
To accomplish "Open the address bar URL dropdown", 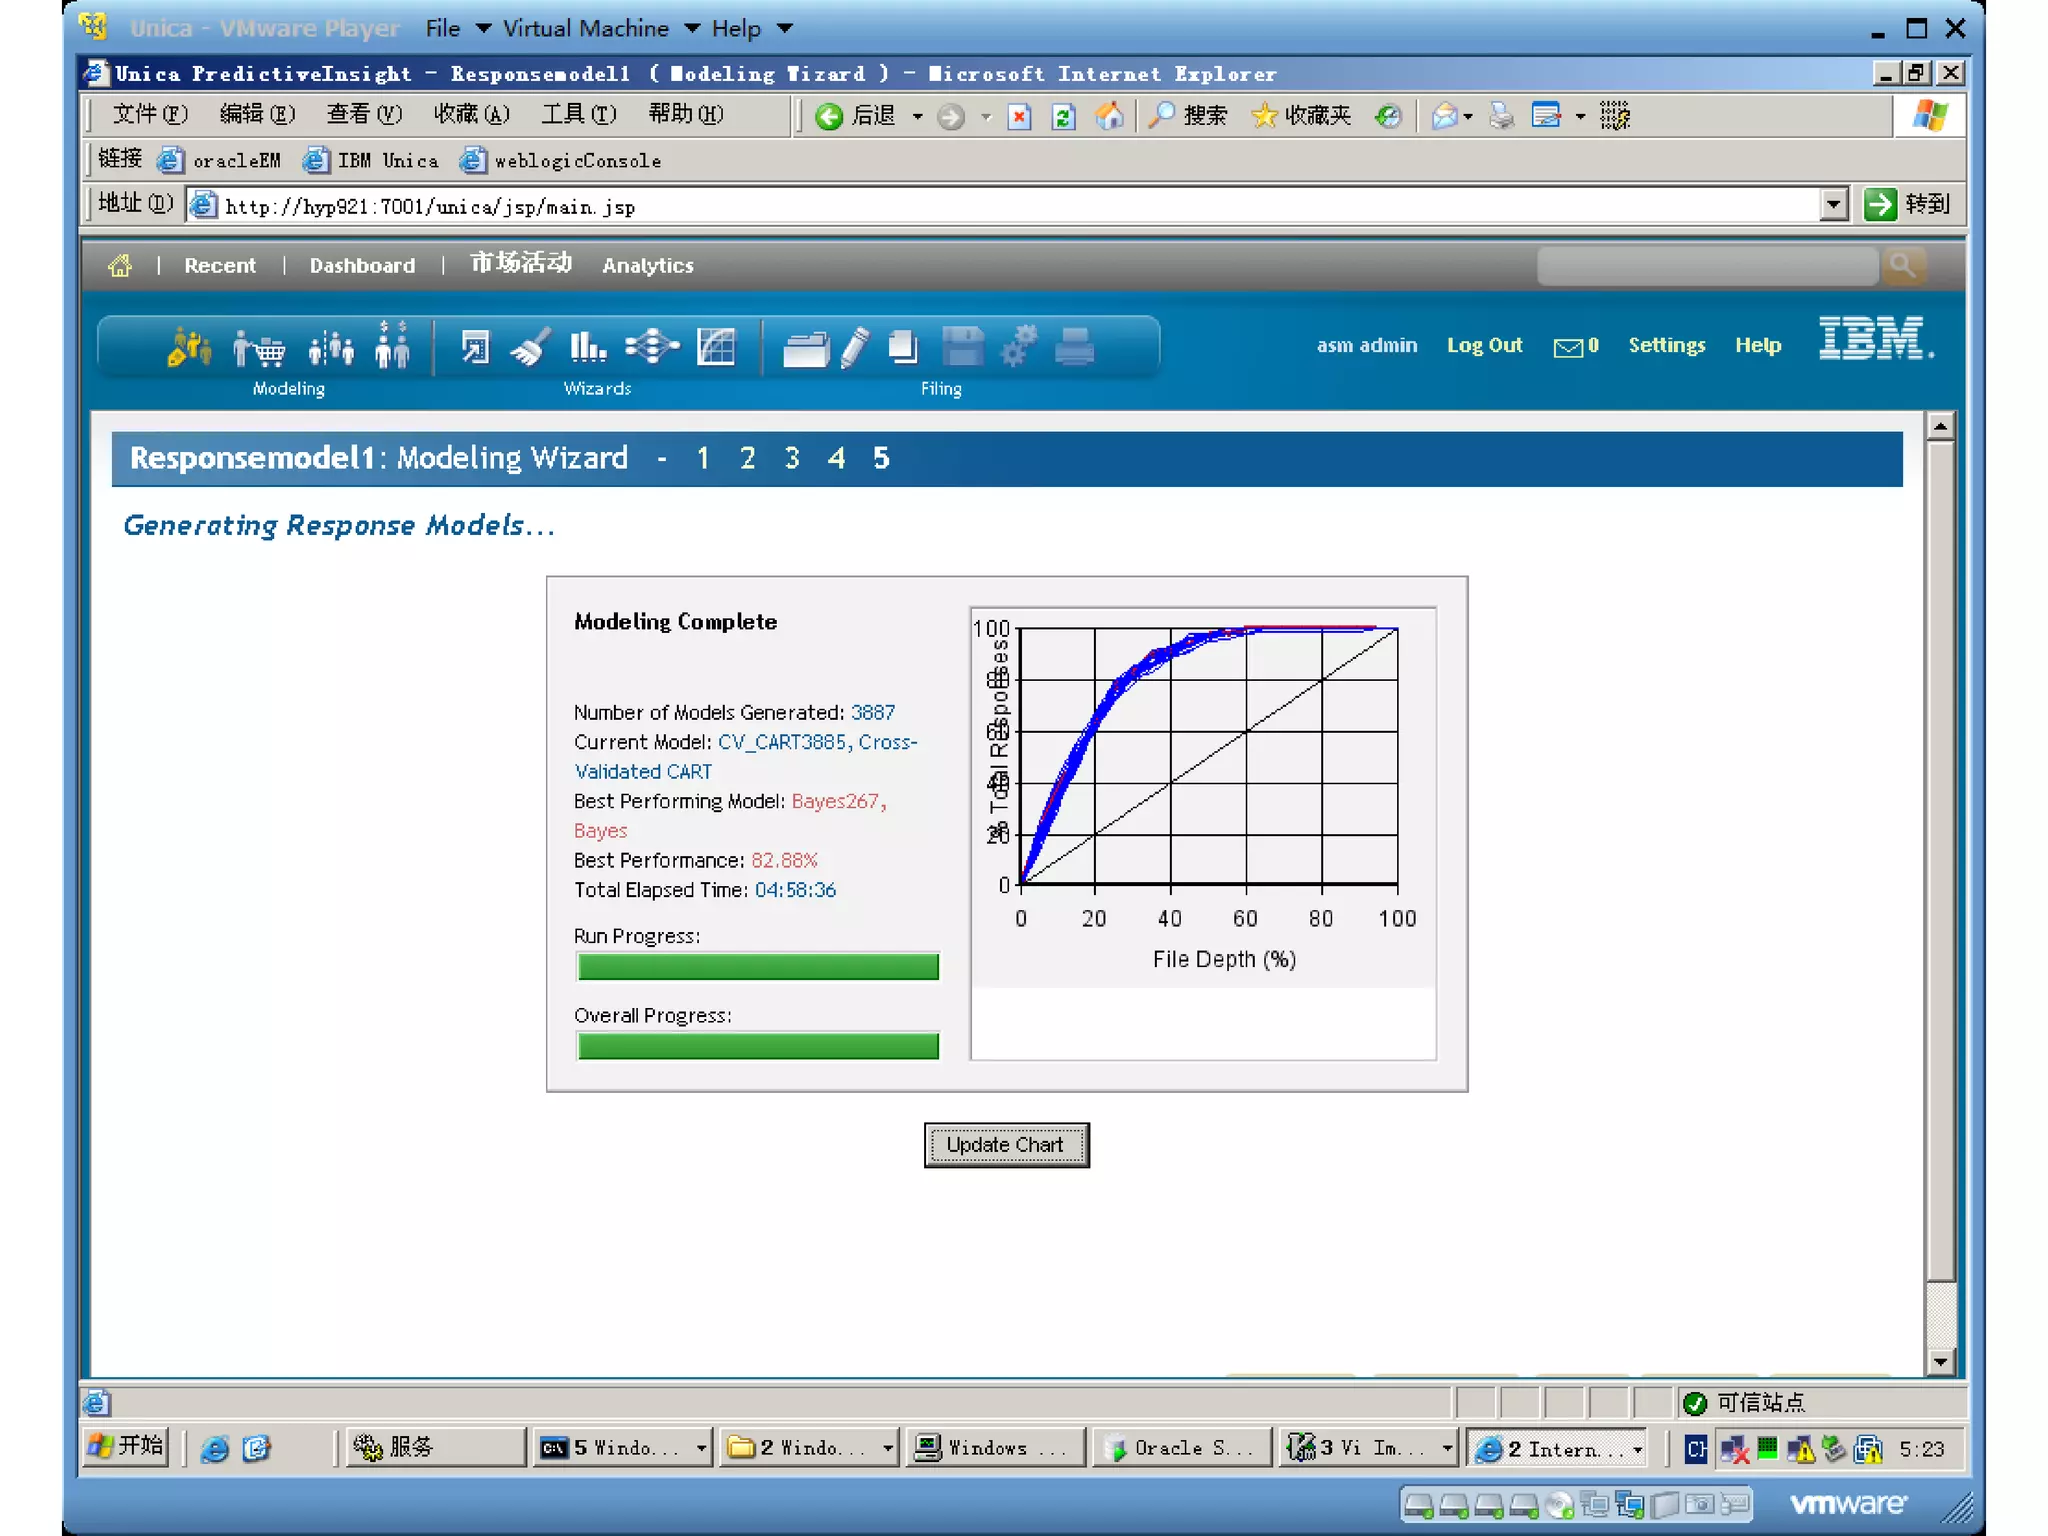I will (x=1832, y=205).
